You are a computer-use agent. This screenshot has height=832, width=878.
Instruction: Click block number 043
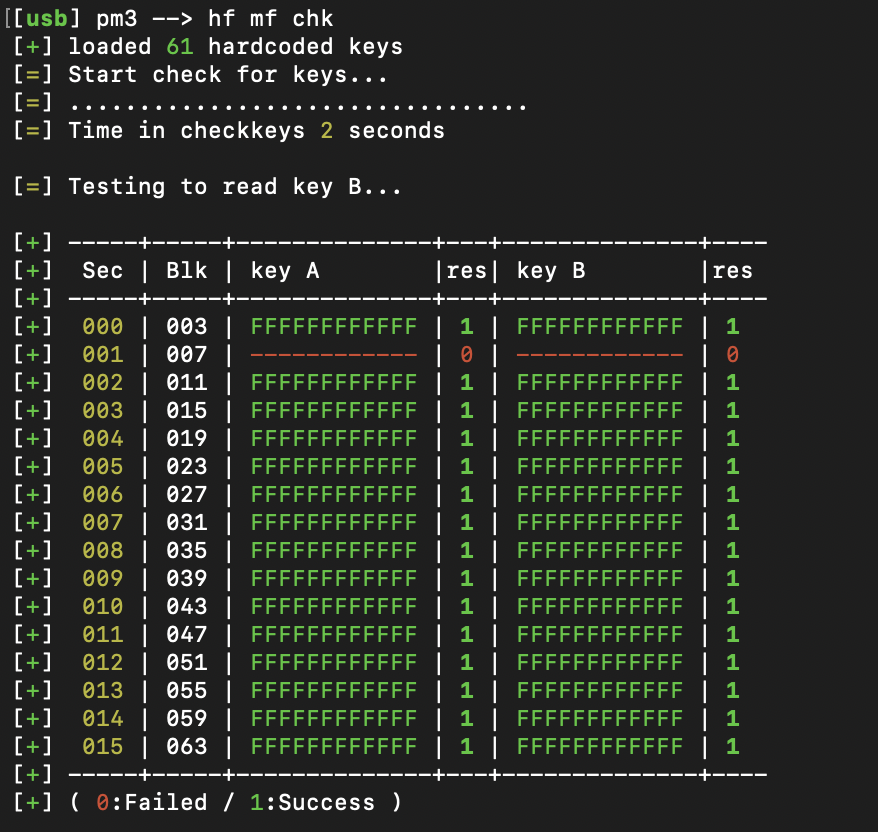coord(187,607)
